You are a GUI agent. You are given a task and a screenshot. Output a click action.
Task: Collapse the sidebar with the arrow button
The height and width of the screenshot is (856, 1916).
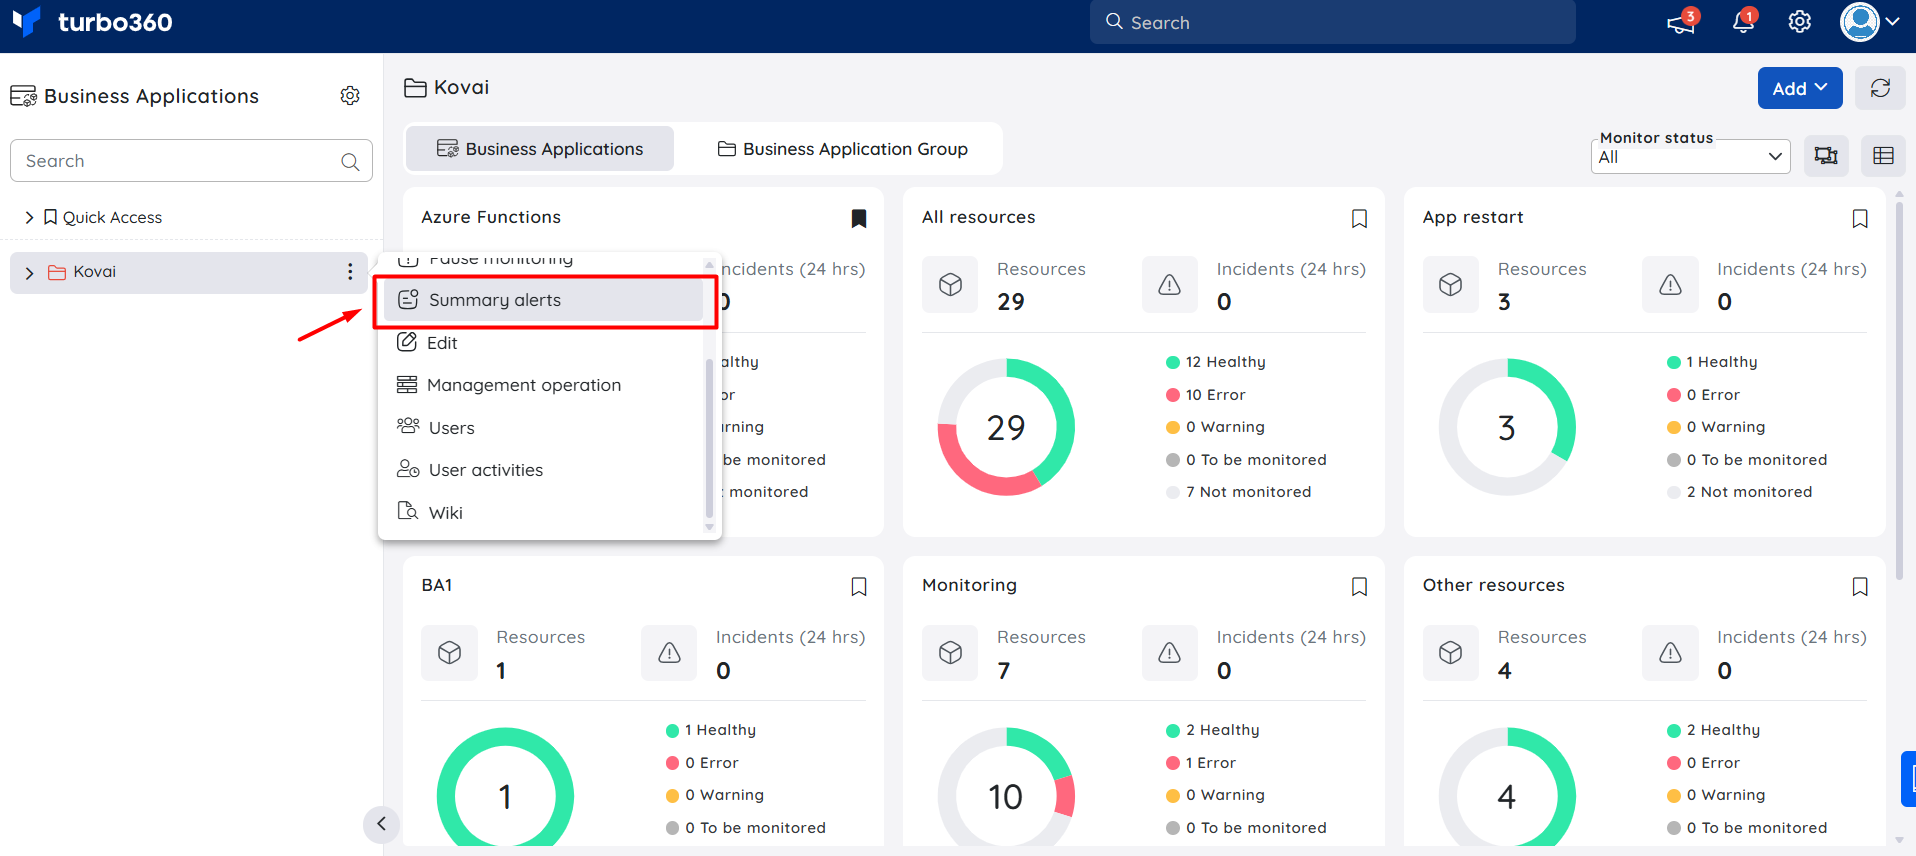[x=381, y=824]
